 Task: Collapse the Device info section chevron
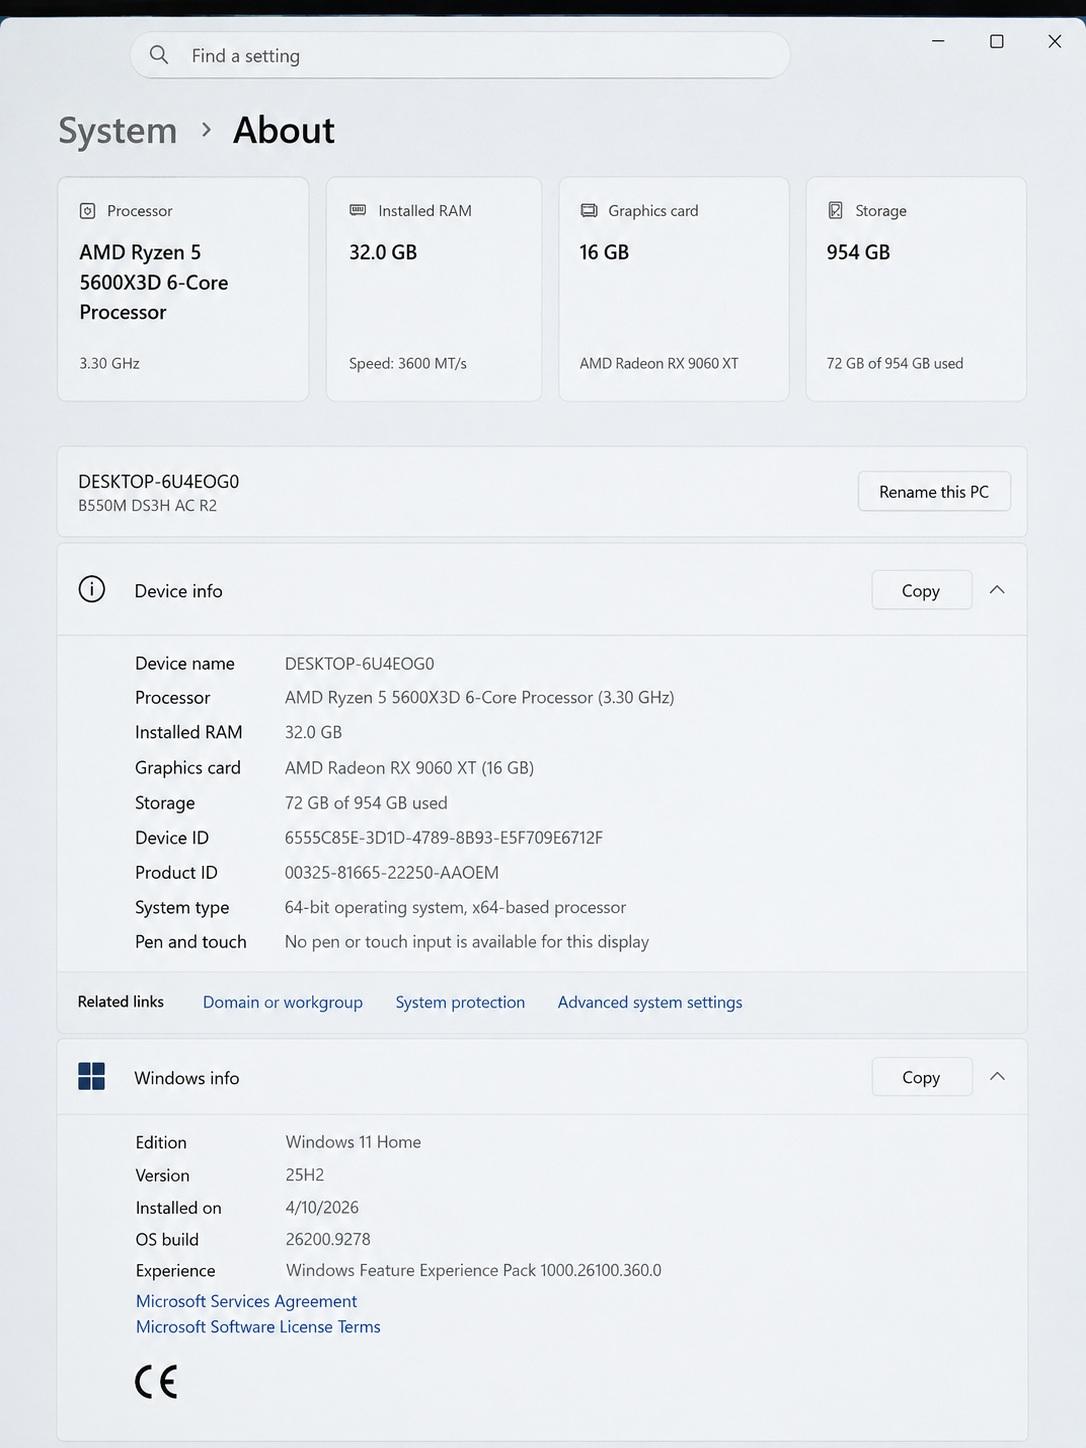(997, 590)
